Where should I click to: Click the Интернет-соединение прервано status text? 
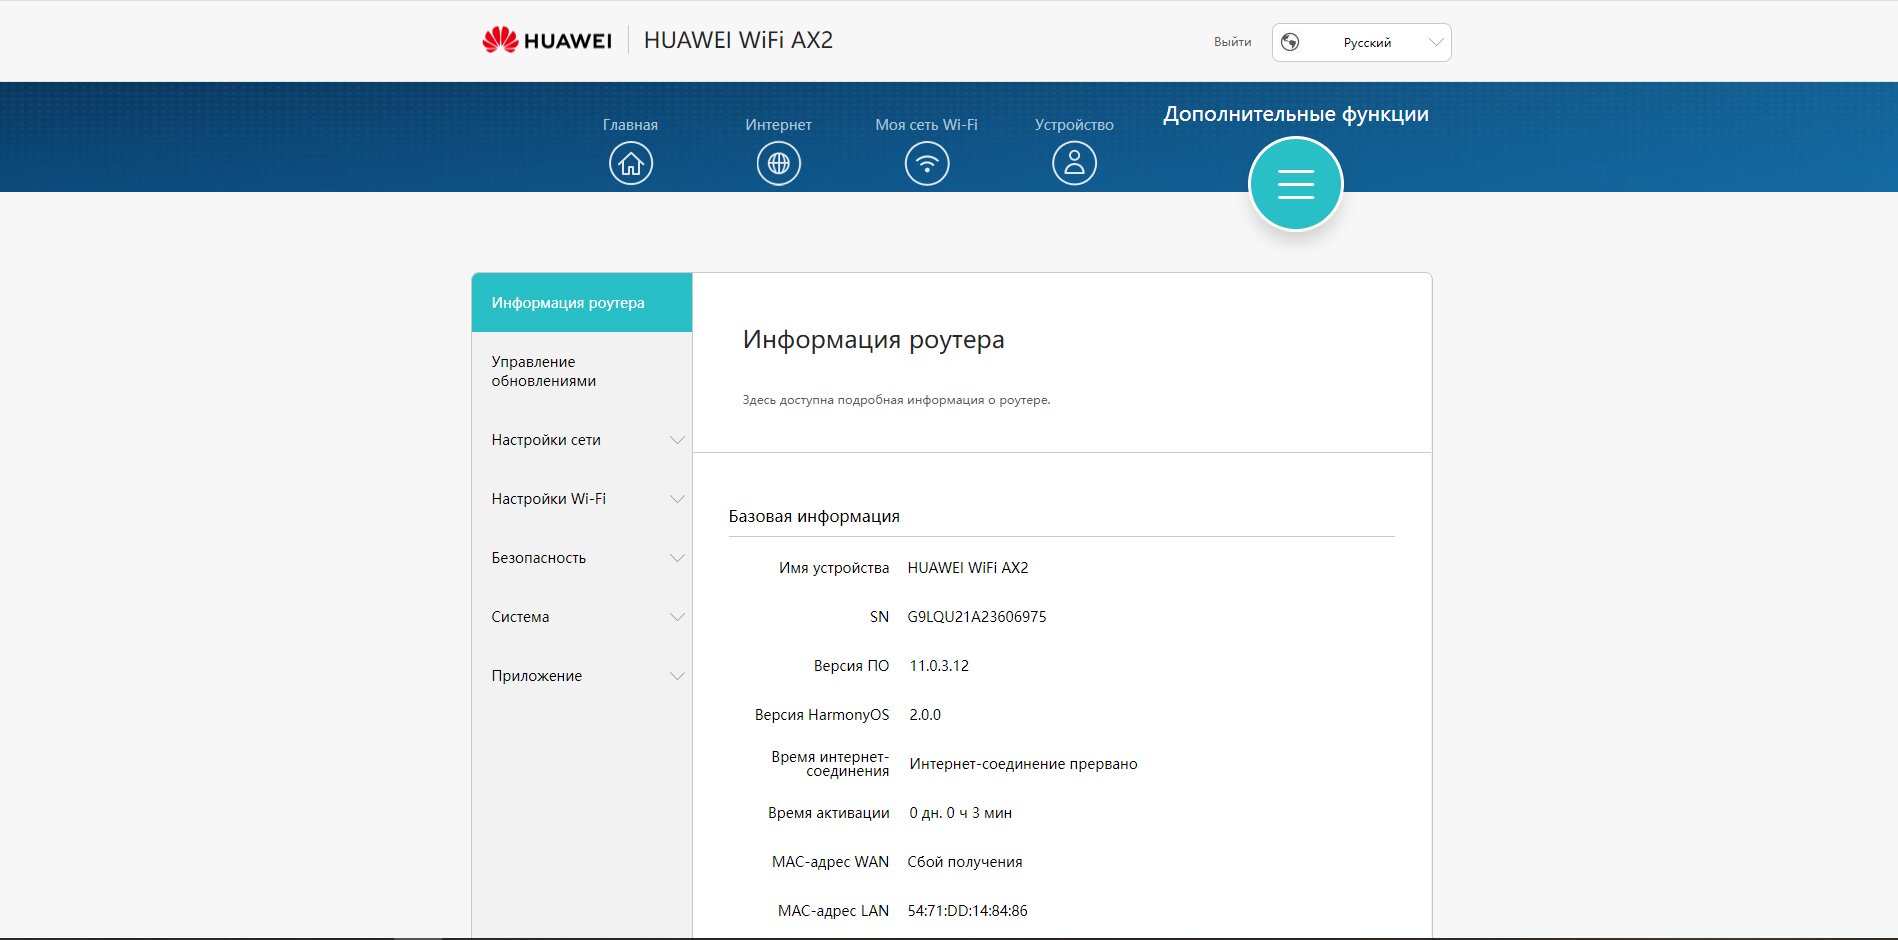point(1023,764)
